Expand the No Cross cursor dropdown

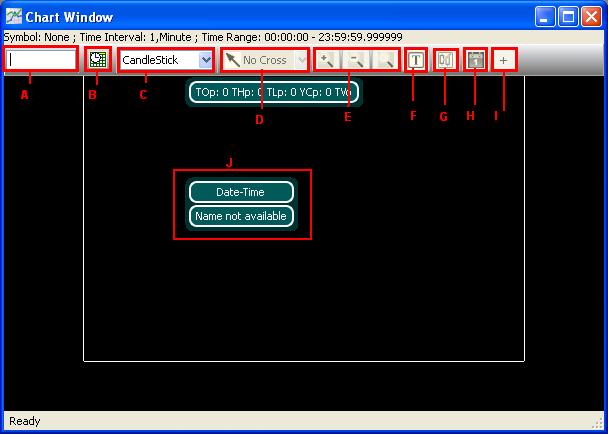tap(301, 60)
